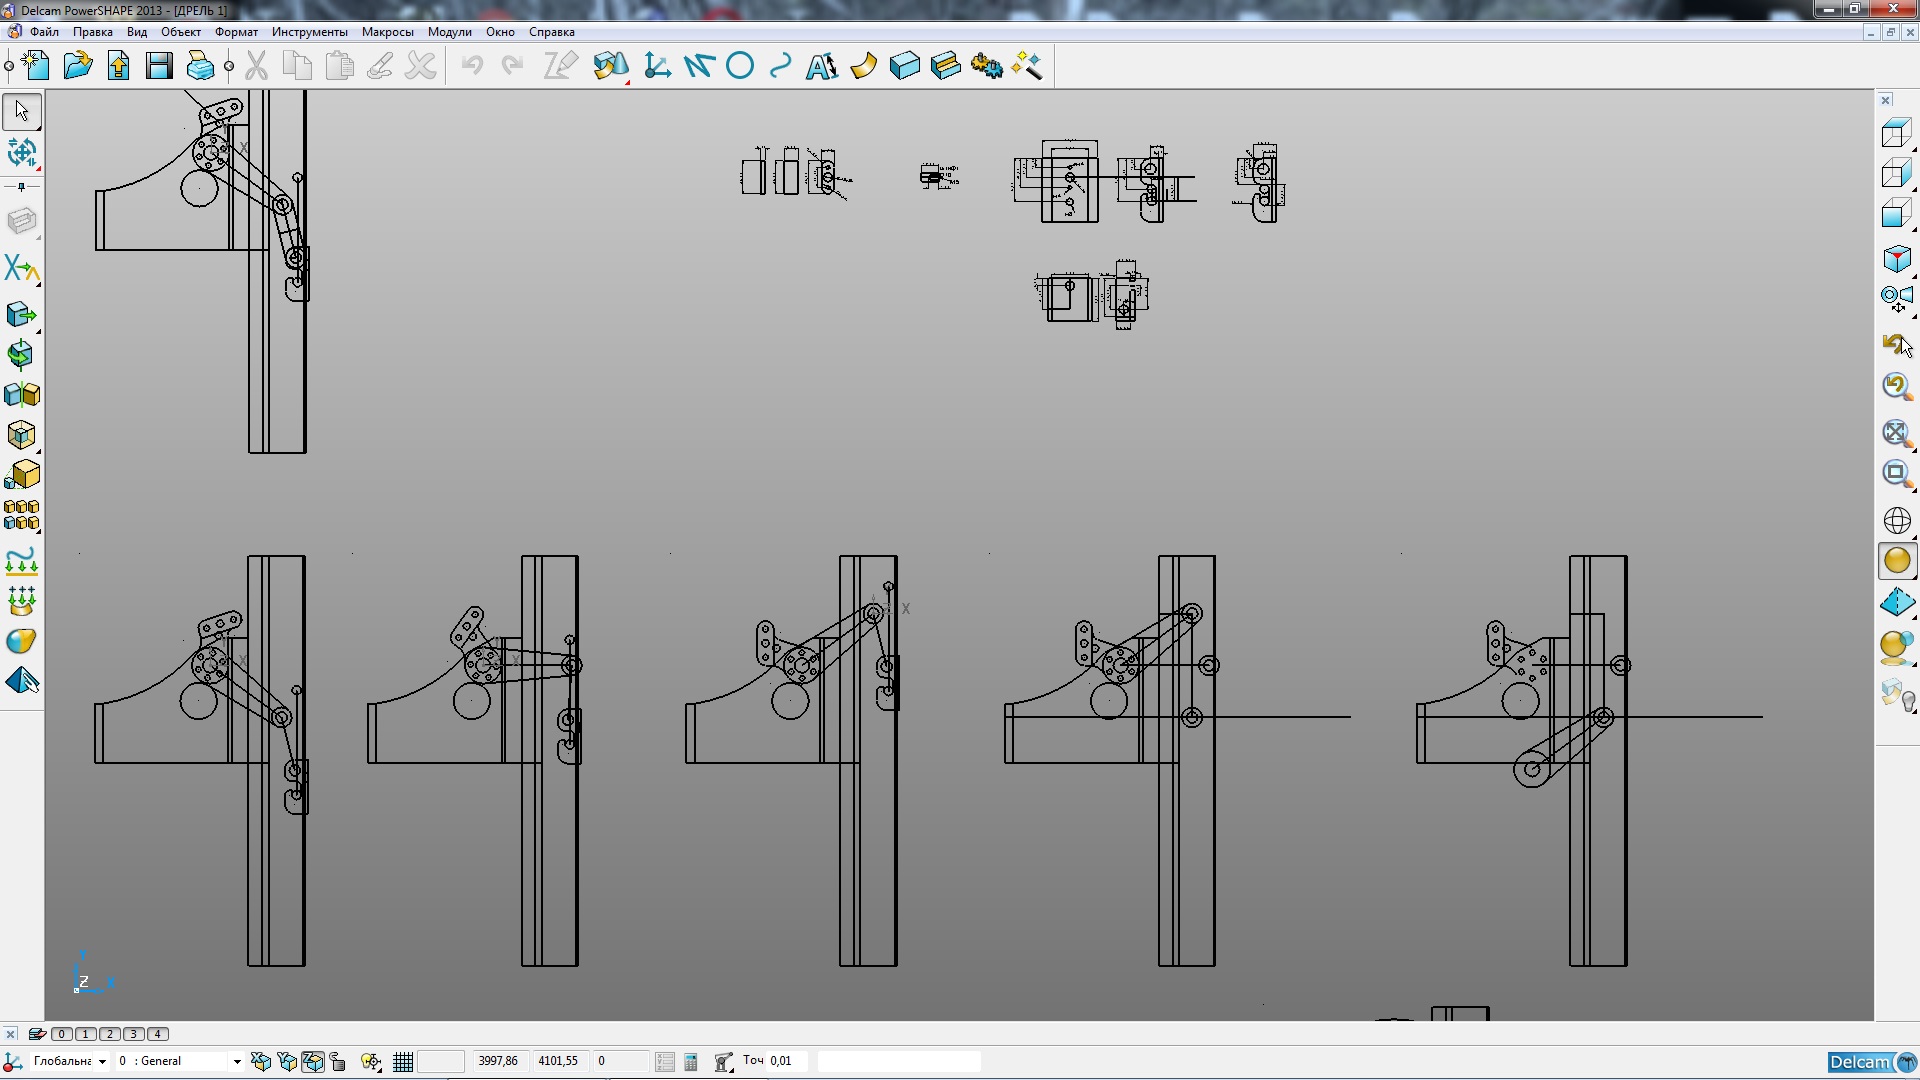
Task: Click the tolerance value field
Action: (x=787, y=1061)
